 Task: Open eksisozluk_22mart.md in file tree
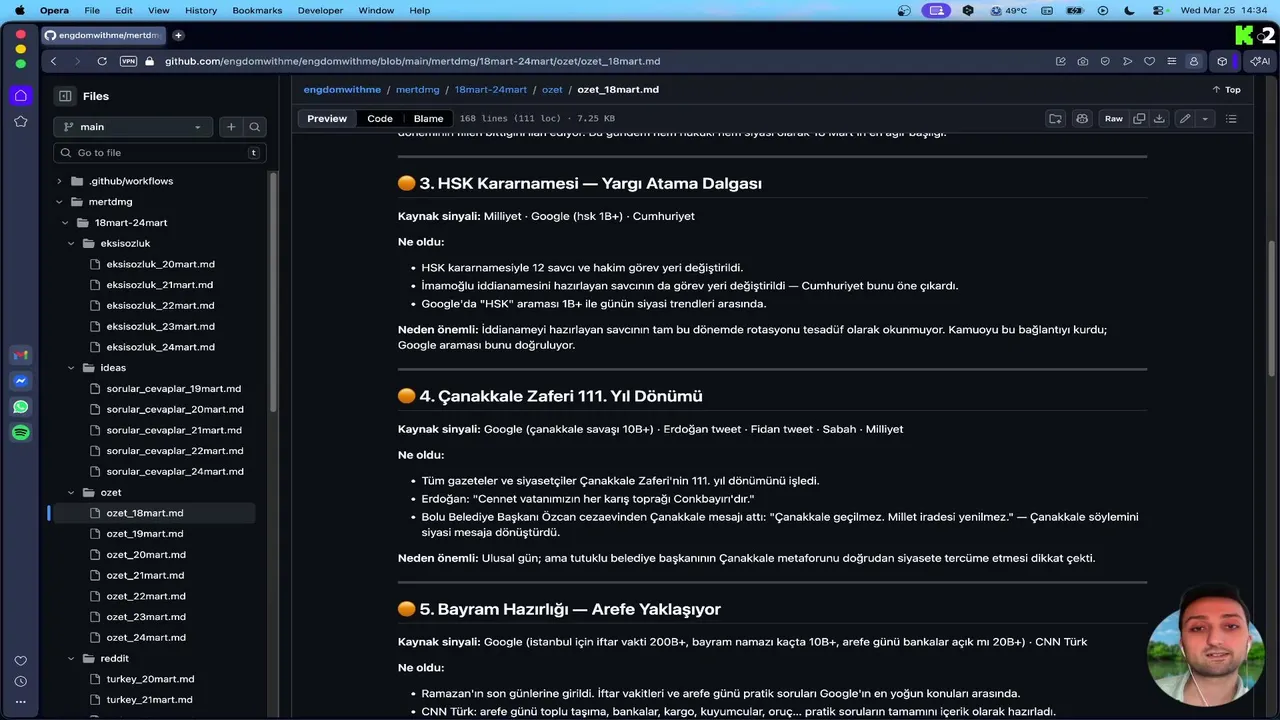[160, 306]
